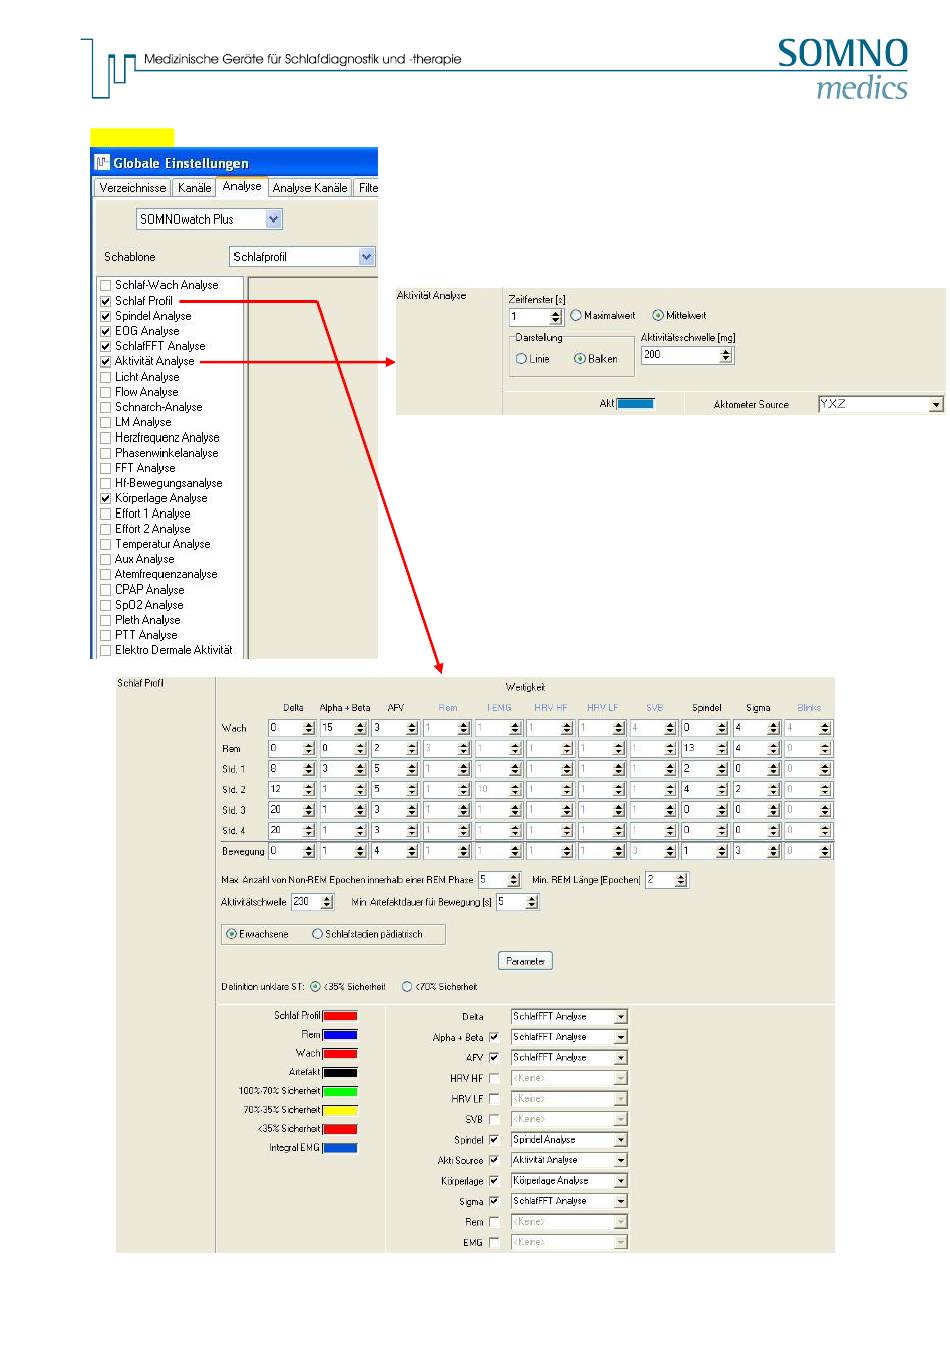Open the Sigma source dropdown
950x1369 pixels.
tap(621, 1201)
